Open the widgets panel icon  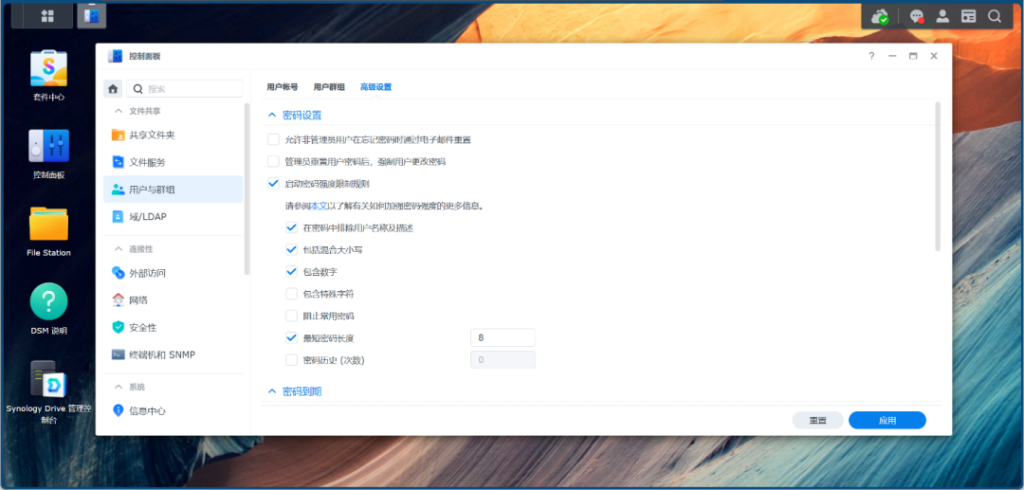point(968,16)
